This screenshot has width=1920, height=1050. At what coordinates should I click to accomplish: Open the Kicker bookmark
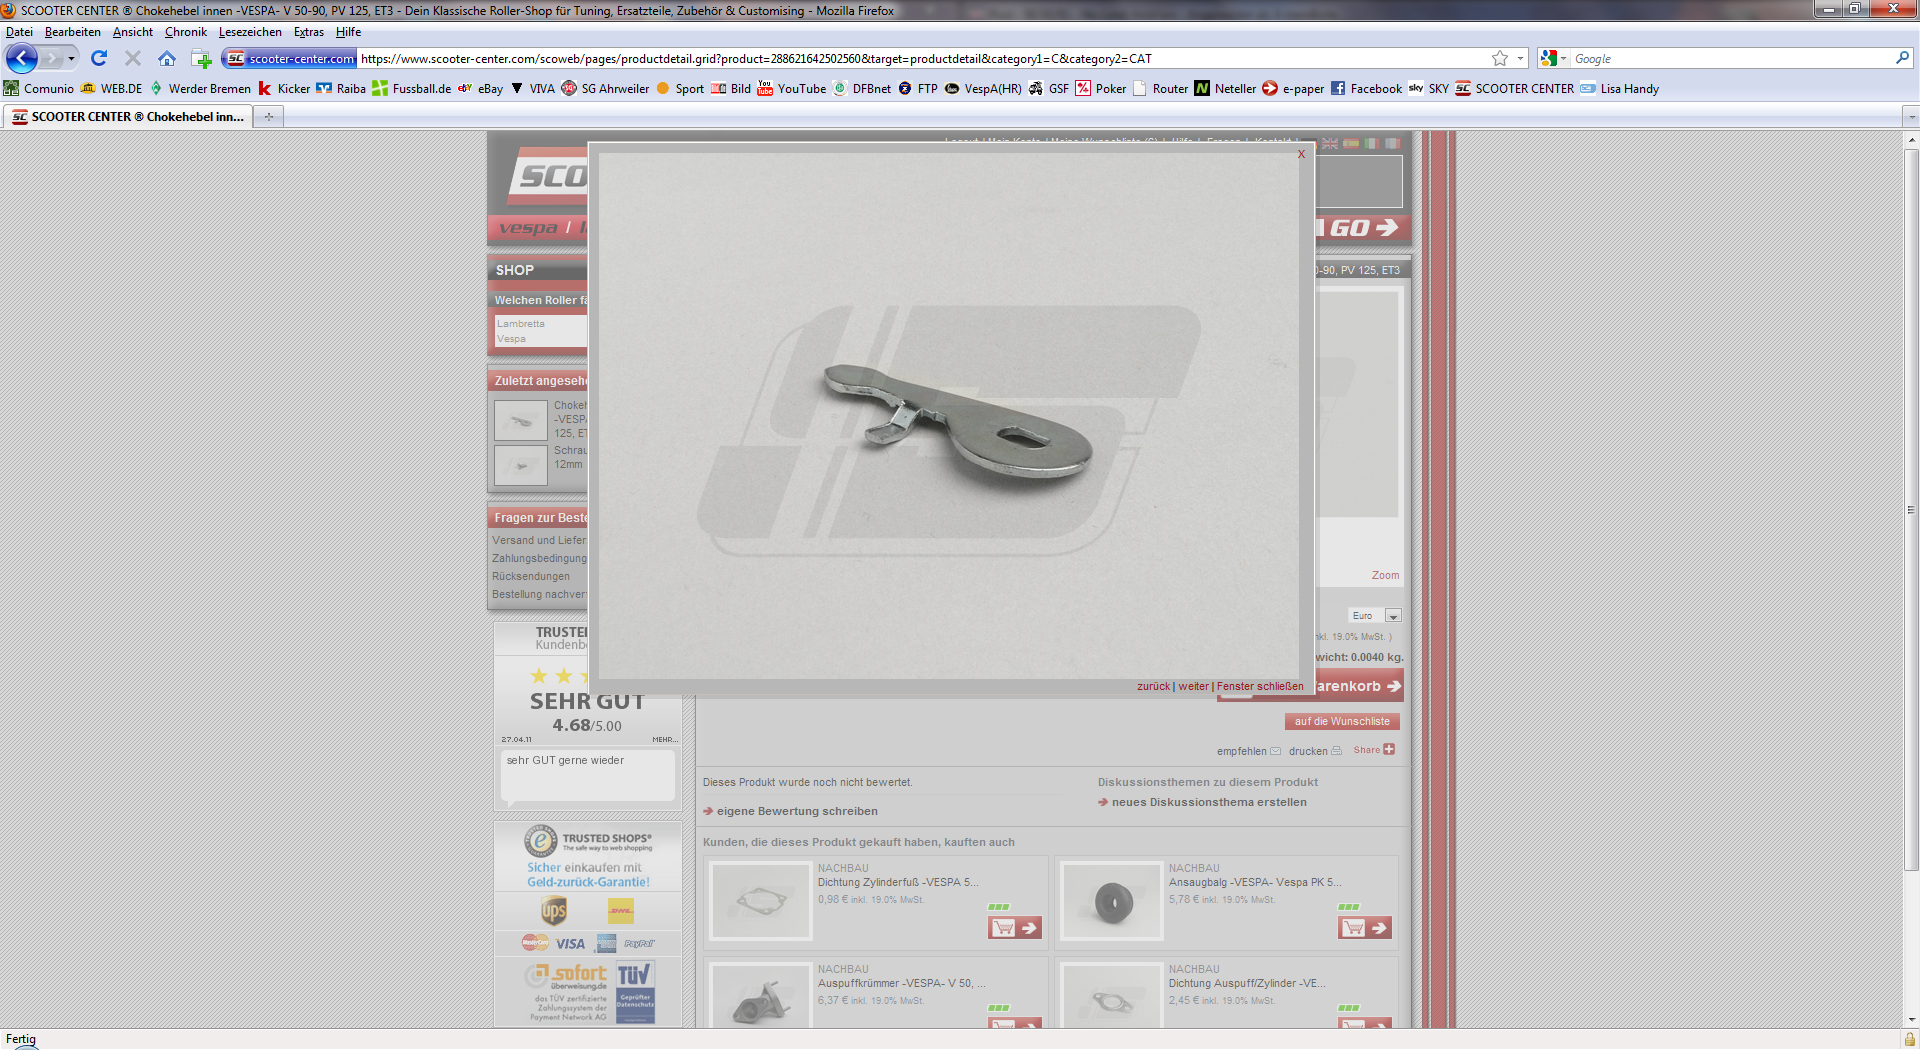pos(284,88)
